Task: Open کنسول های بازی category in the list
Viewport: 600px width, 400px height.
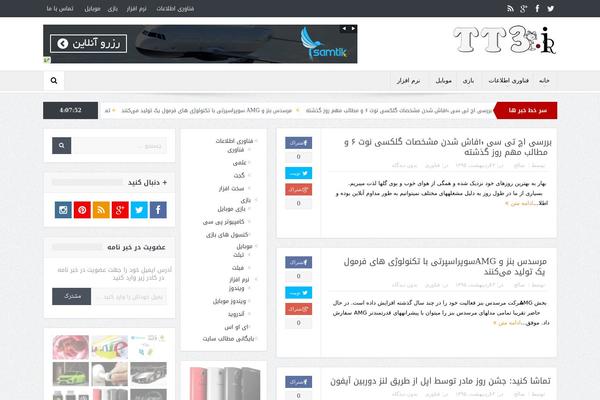Action: click(x=227, y=234)
